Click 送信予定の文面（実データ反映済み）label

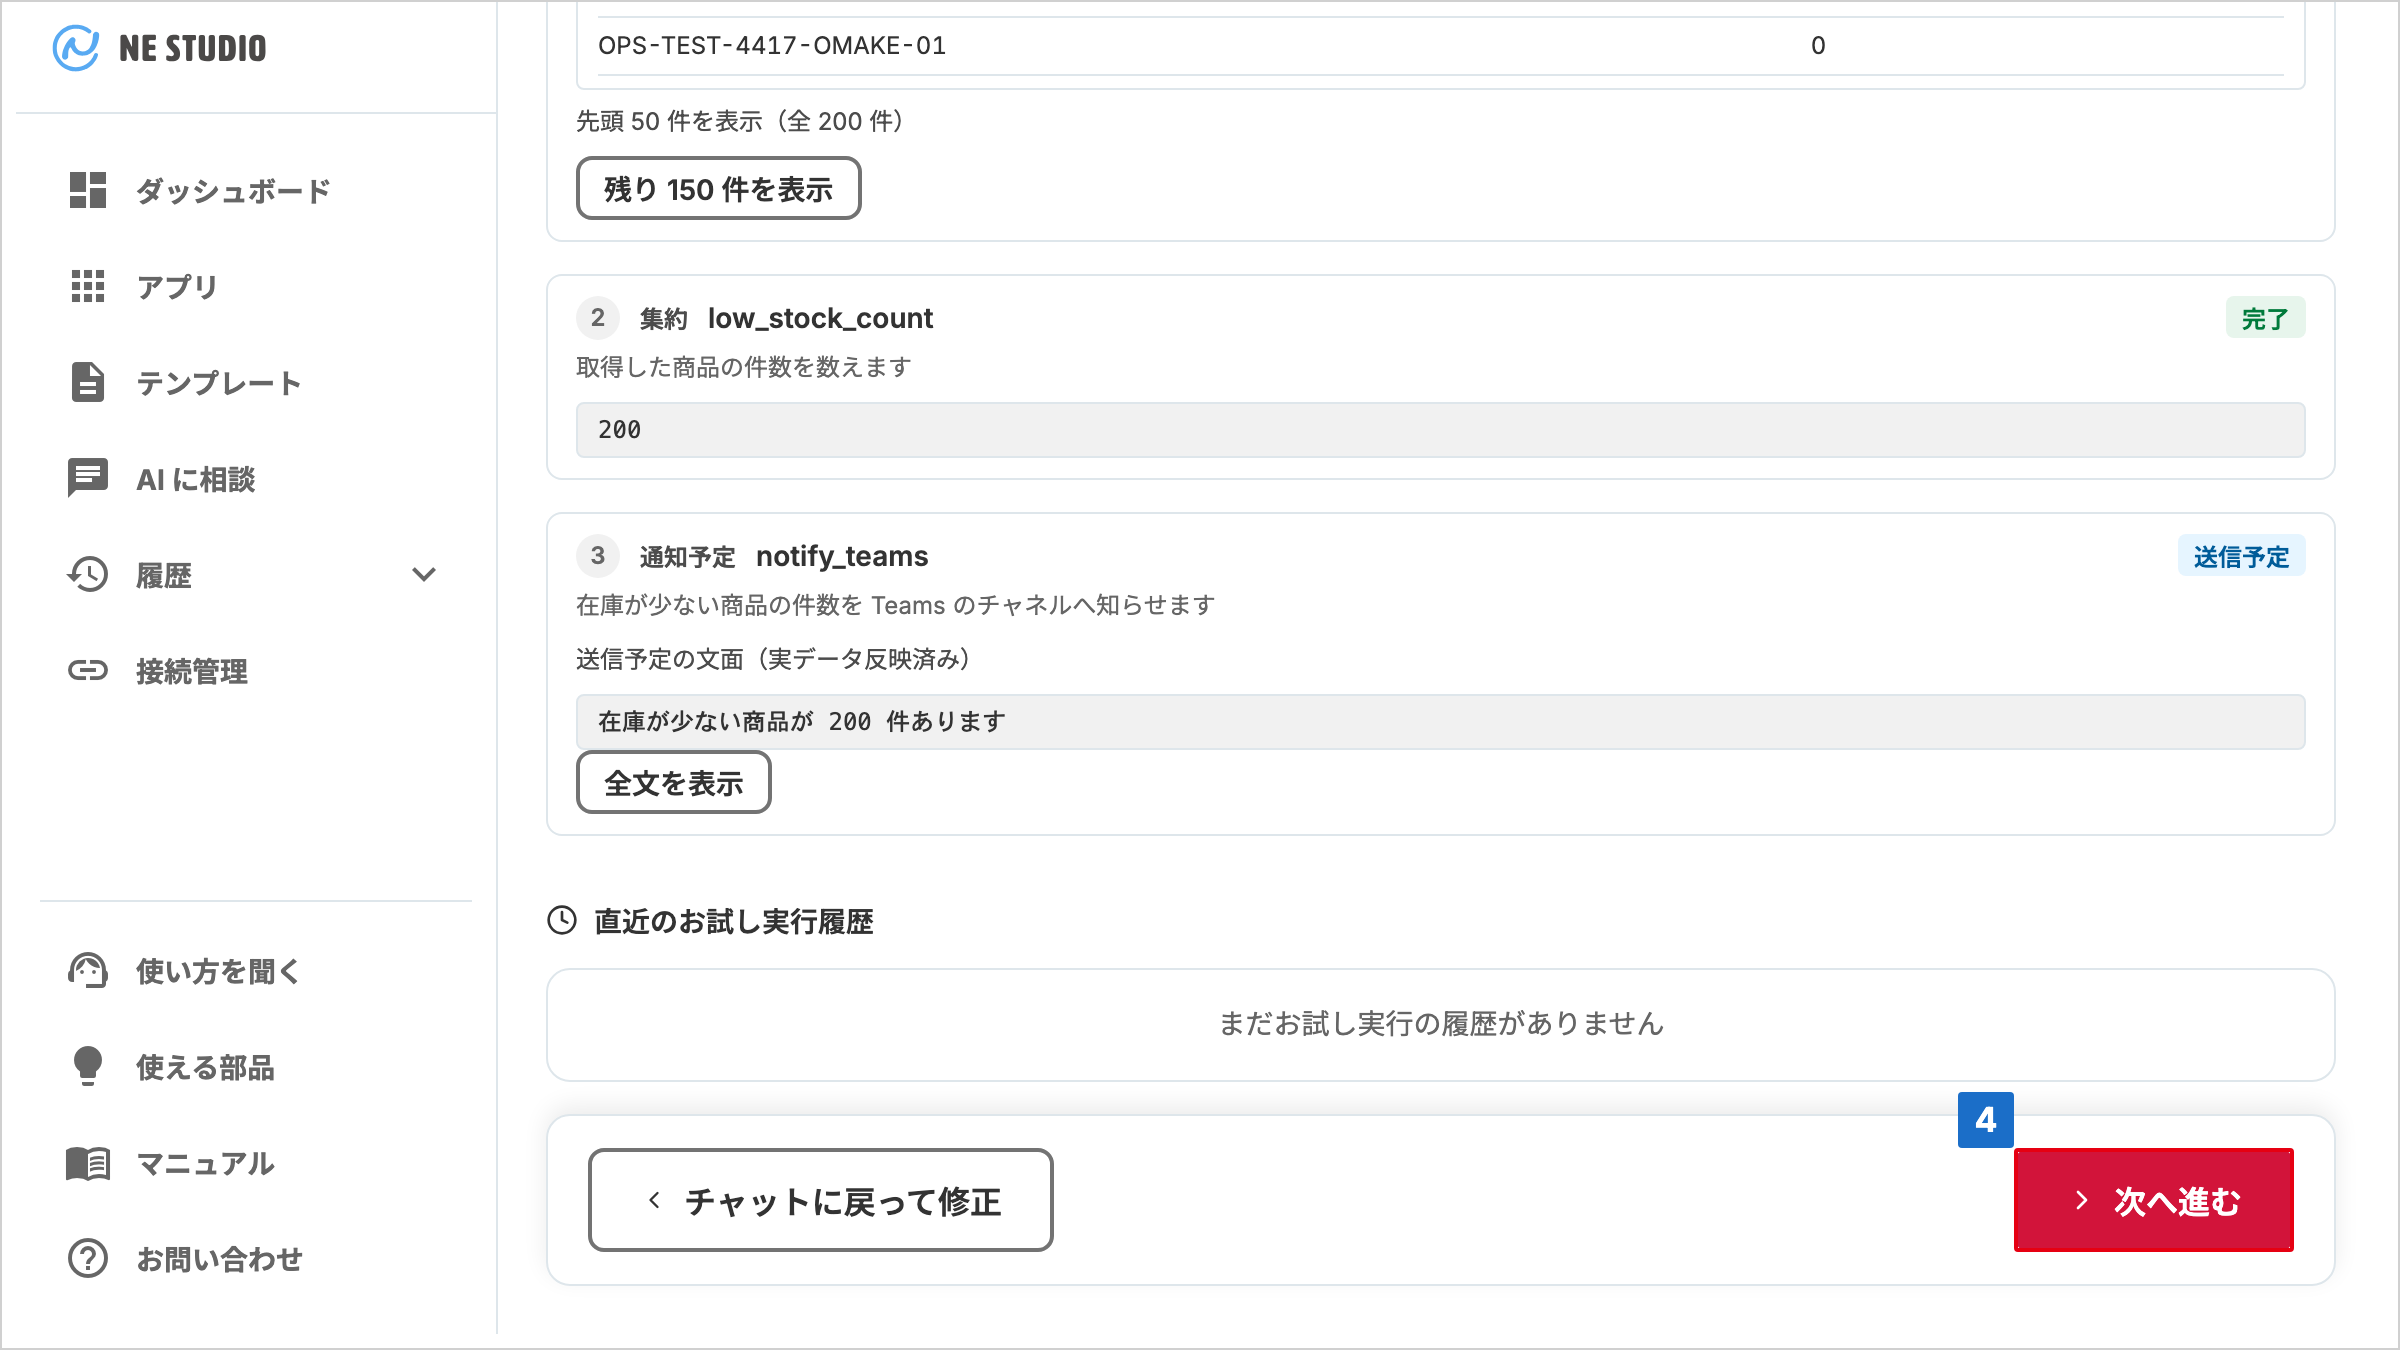click(x=772, y=659)
